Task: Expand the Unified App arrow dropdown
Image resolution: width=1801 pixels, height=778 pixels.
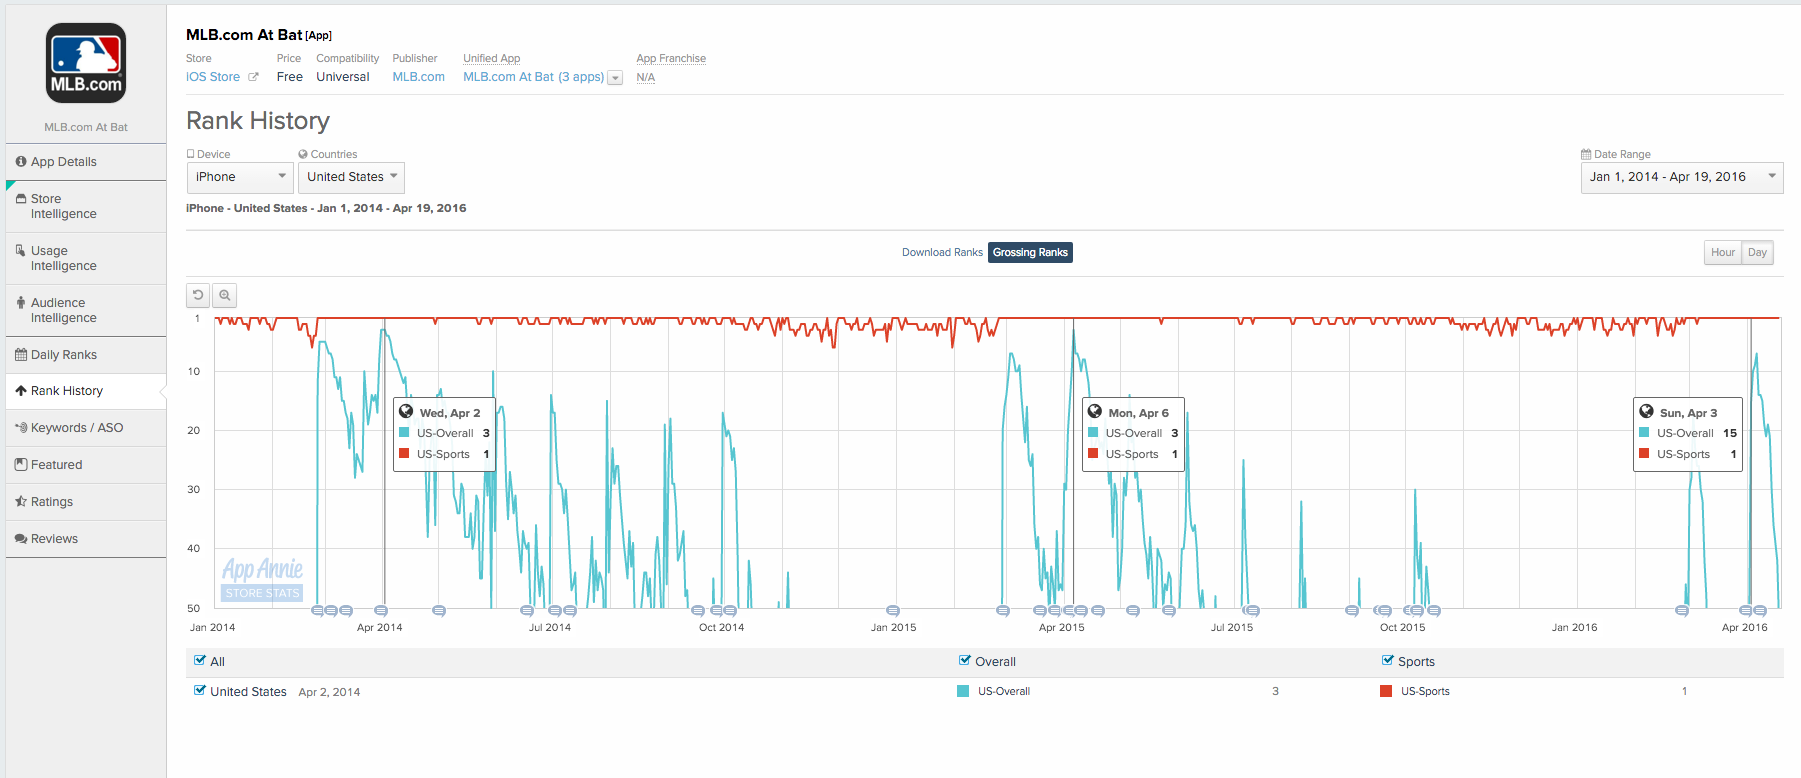Action: pyautogui.click(x=615, y=78)
